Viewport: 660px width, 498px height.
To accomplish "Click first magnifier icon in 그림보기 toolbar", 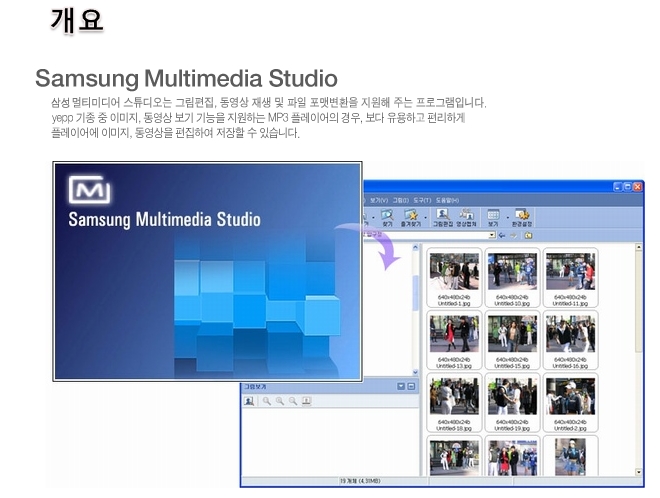I will click(267, 401).
